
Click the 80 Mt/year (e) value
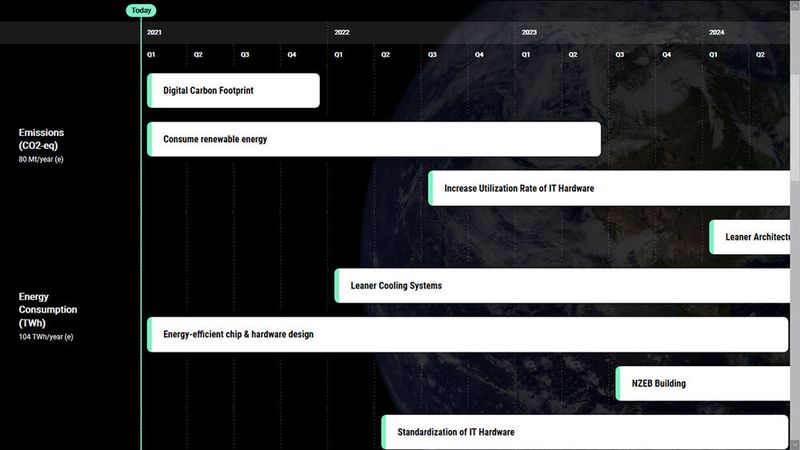(x=41, y=159)
